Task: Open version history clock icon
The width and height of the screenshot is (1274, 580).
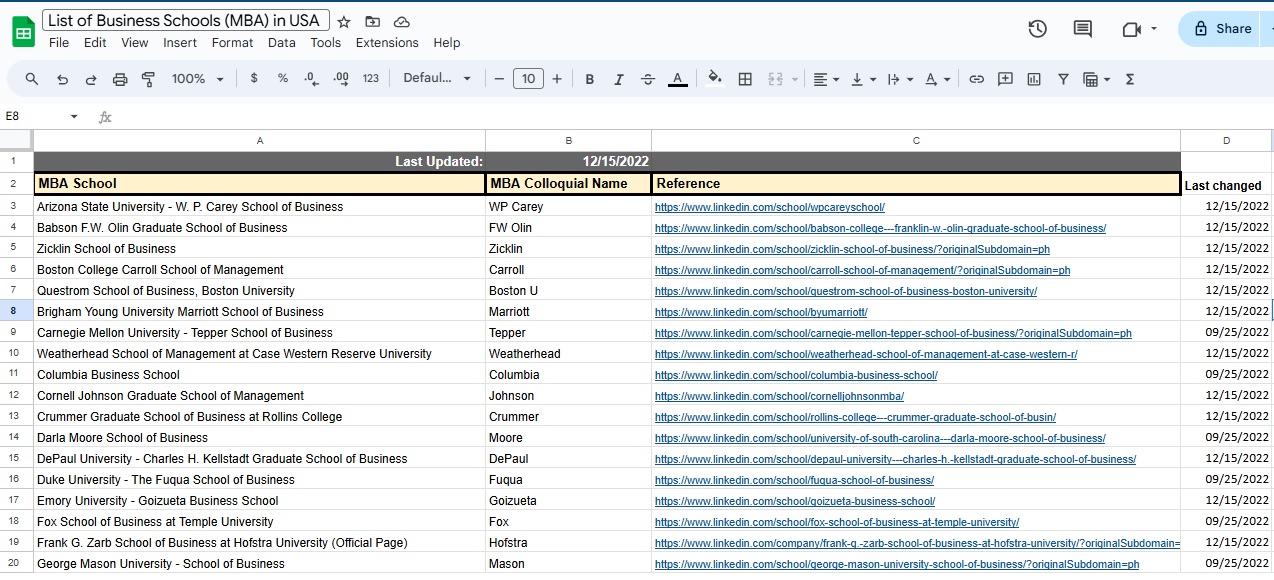Action: pyautogui.click(x=1037, y=29)
